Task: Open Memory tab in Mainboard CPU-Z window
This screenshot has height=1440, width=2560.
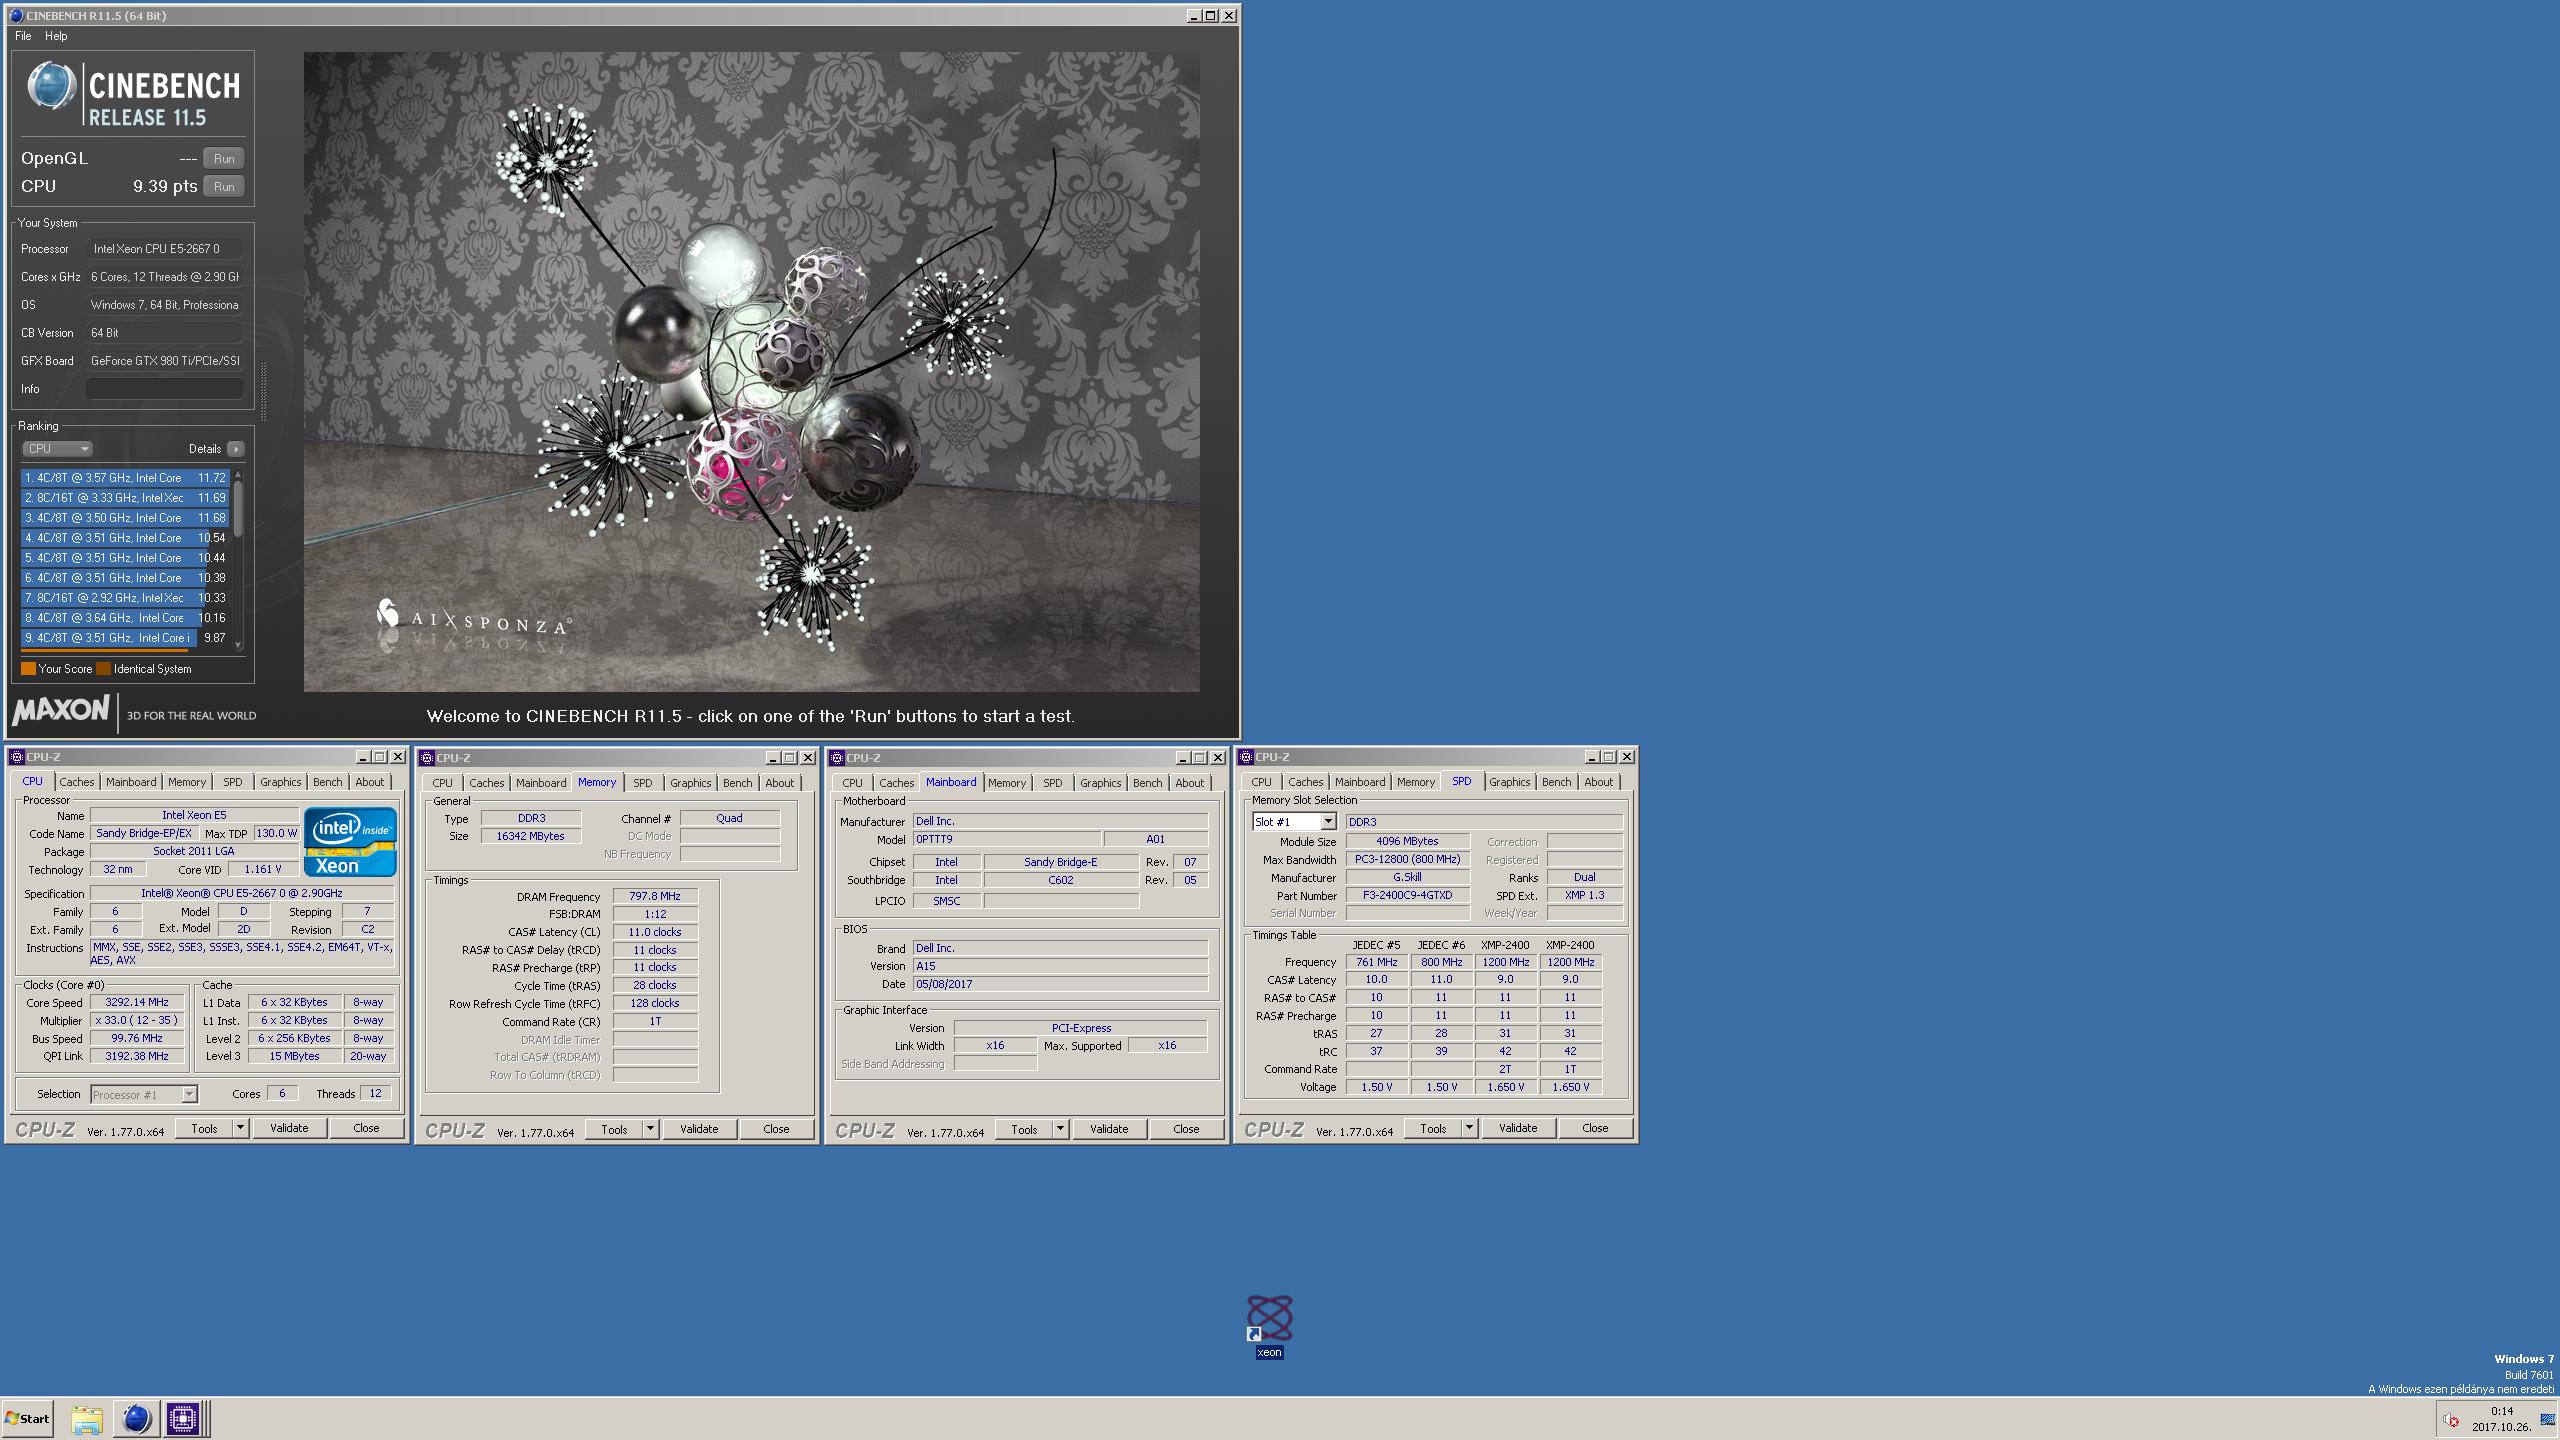Action: (1007, 783)
